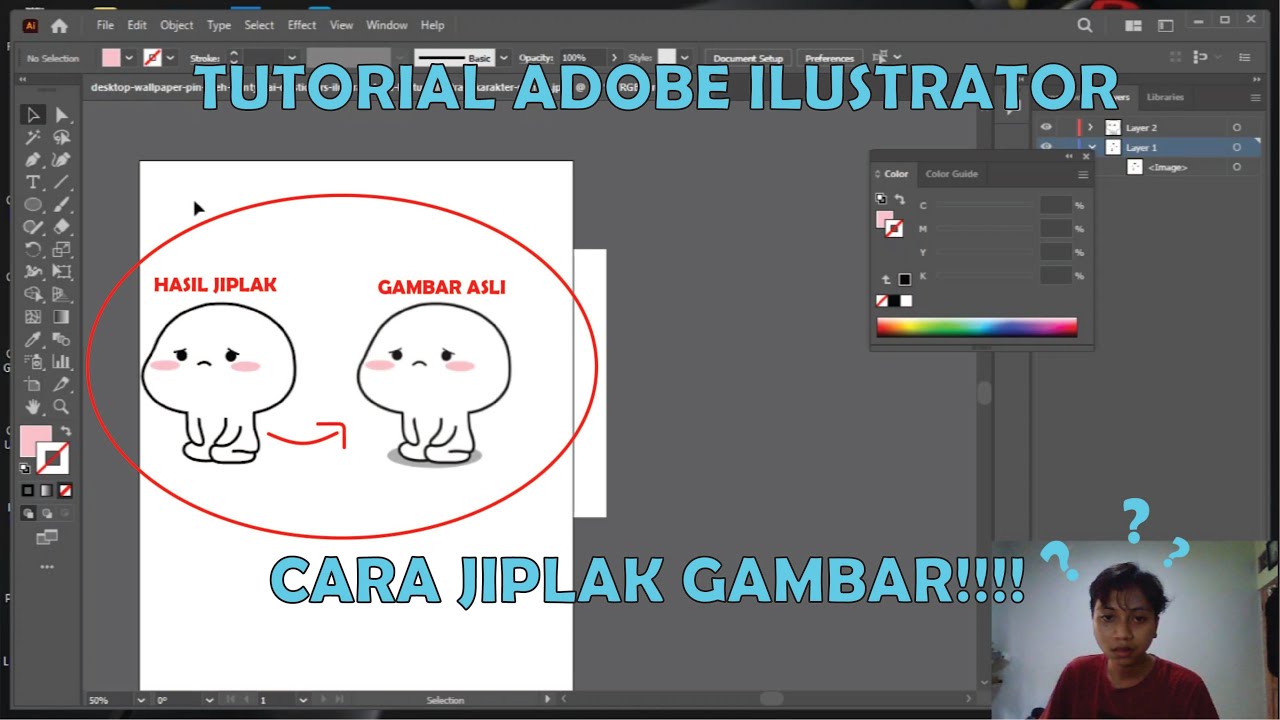Click black swatch in Color panel
This screenshot has height=720, width=1280.
894,301
